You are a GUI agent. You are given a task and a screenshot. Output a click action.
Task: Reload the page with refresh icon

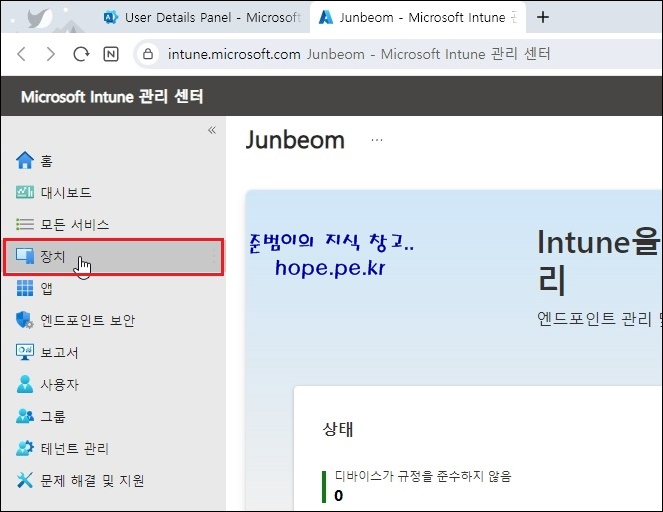click(x=81, y=54)
